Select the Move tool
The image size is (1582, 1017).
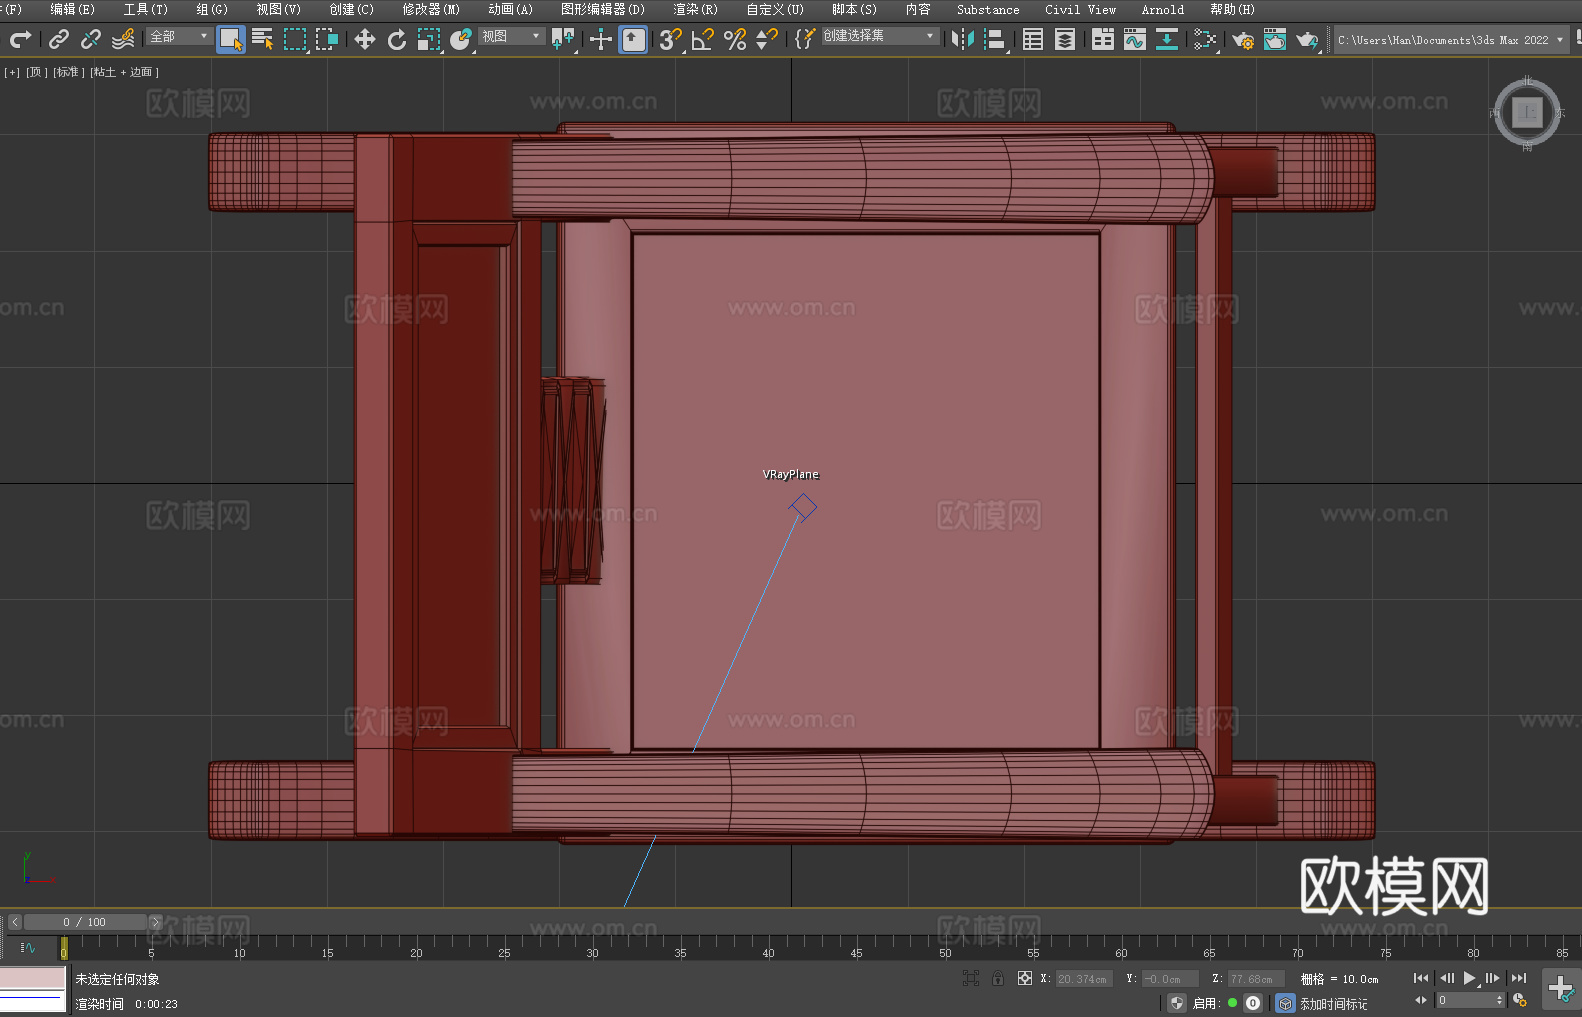365,39
